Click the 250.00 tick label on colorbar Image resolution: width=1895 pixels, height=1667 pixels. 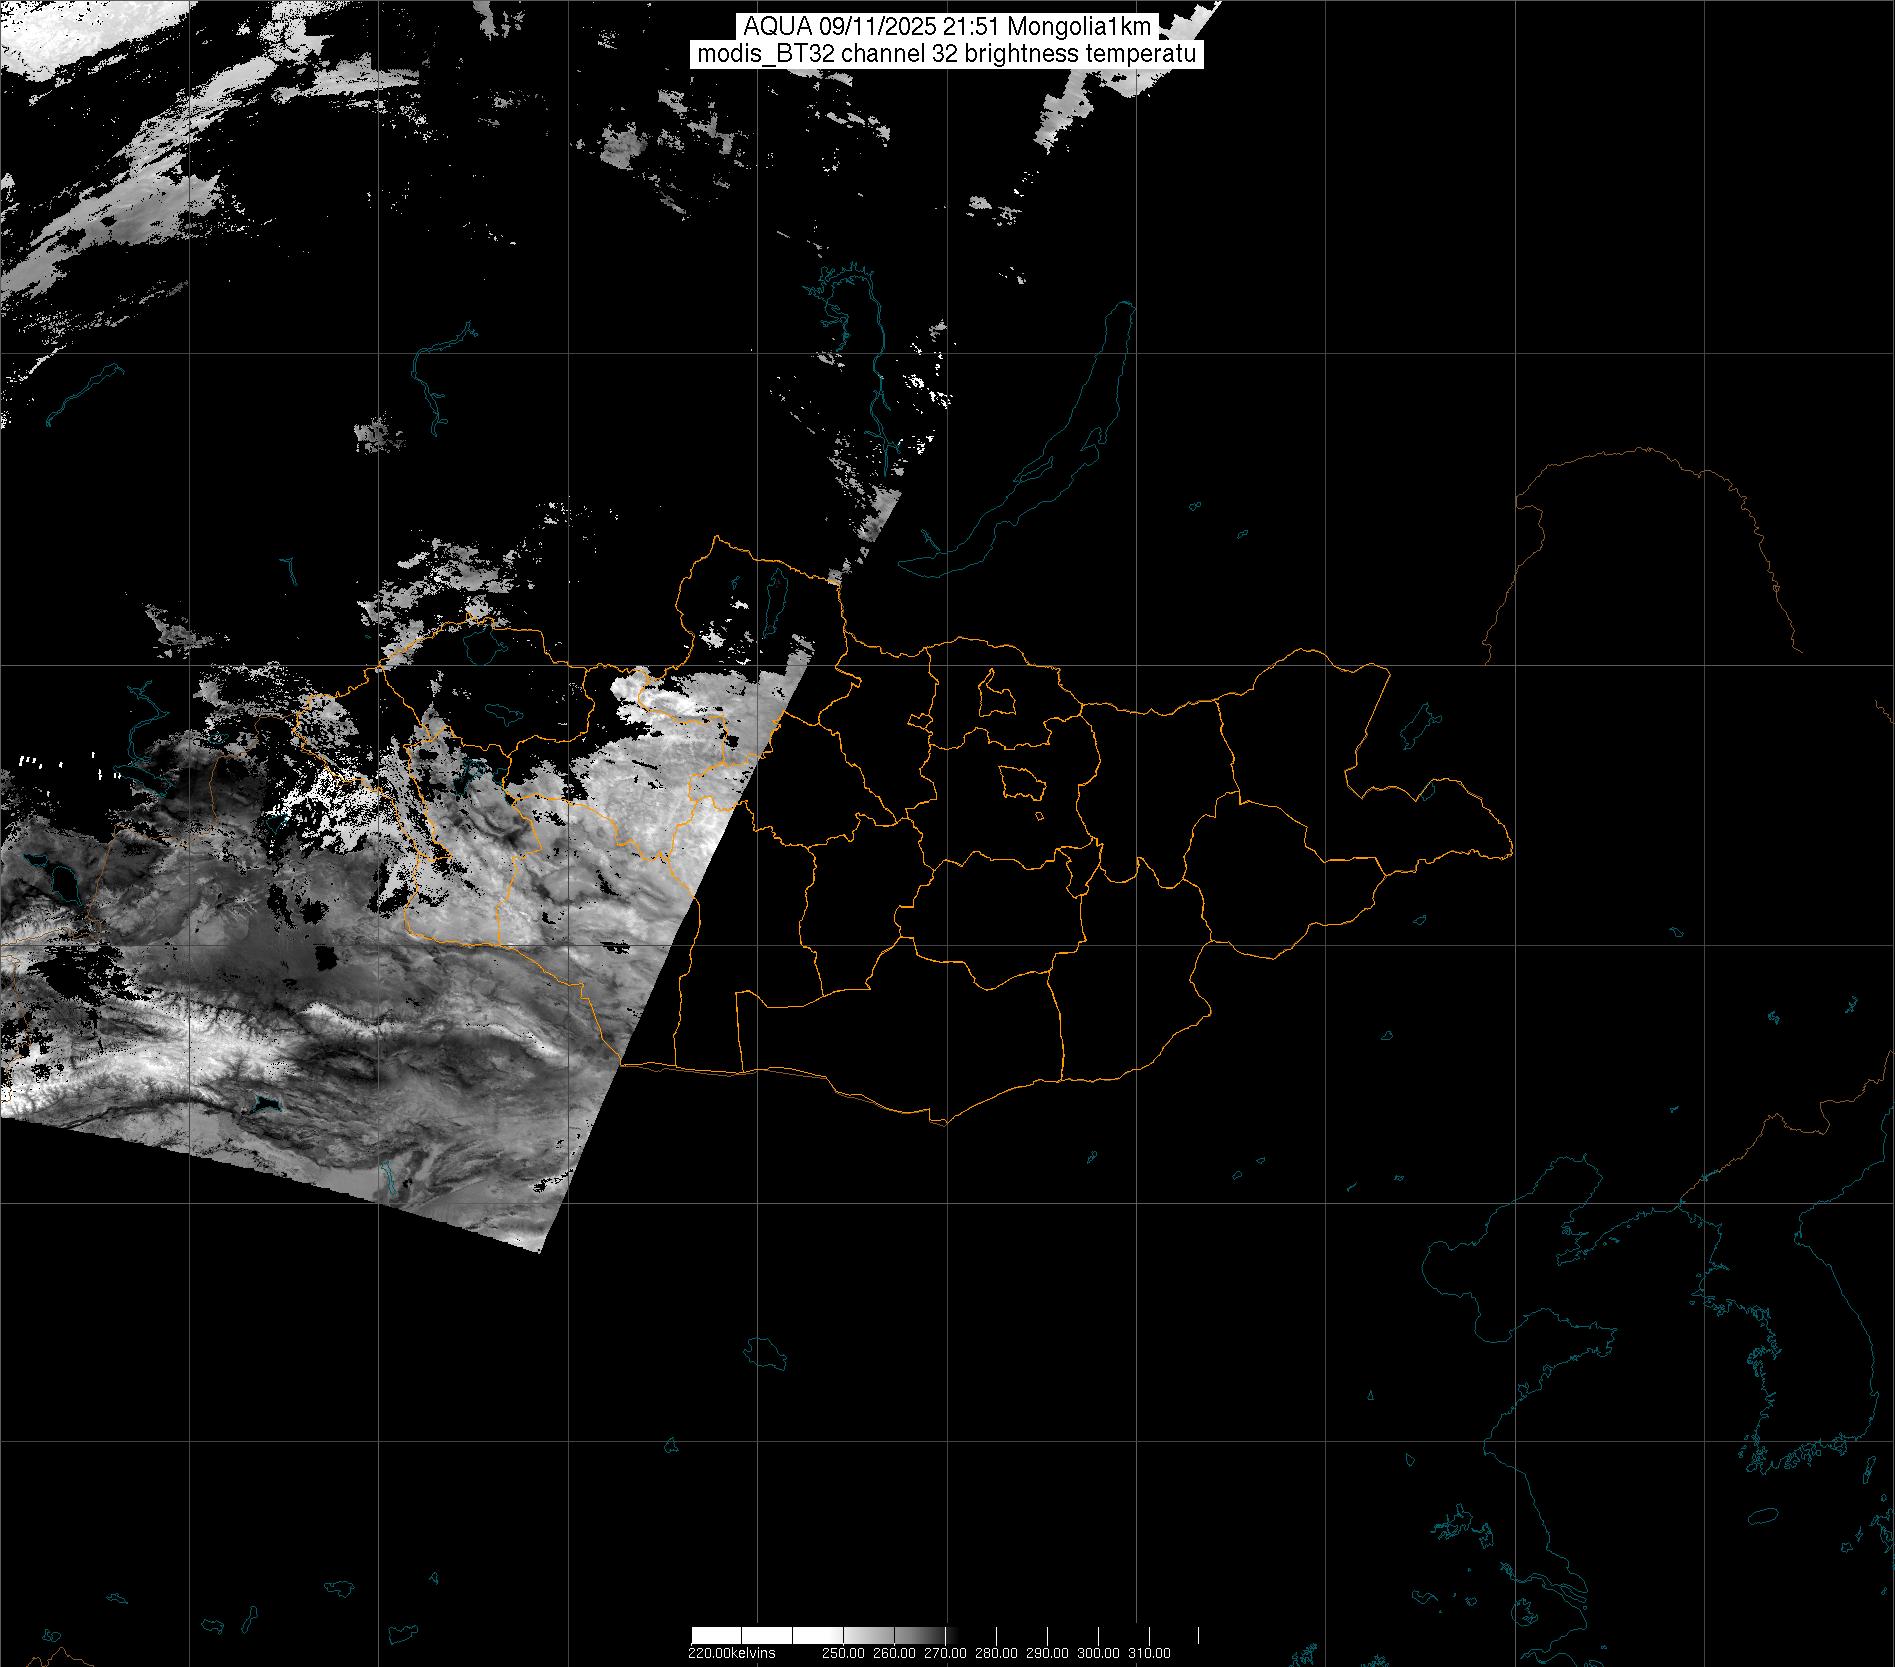843,1653
